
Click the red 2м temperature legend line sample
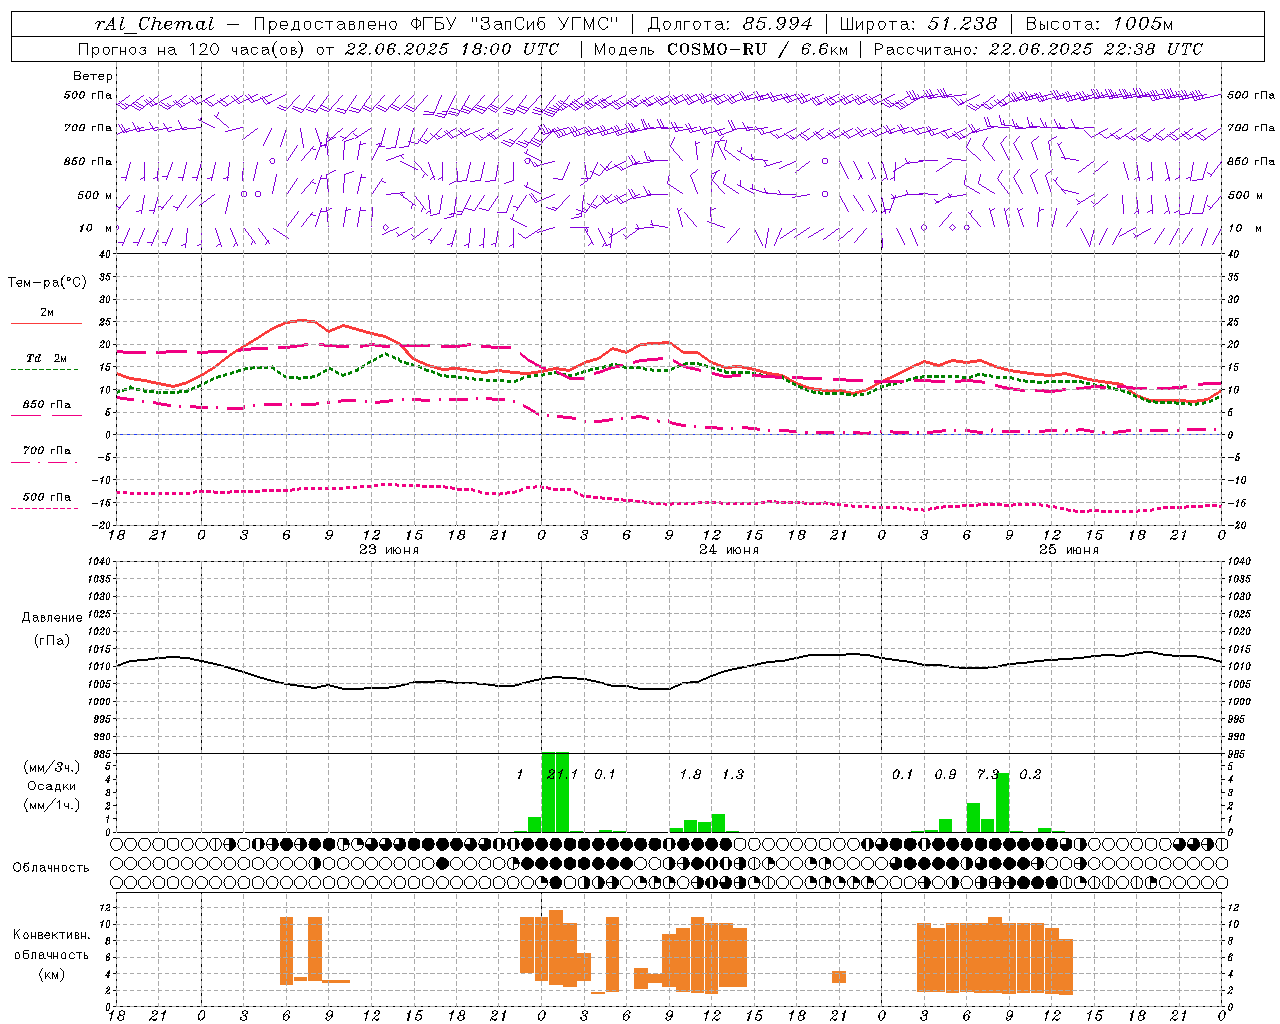tap(46, 324)
